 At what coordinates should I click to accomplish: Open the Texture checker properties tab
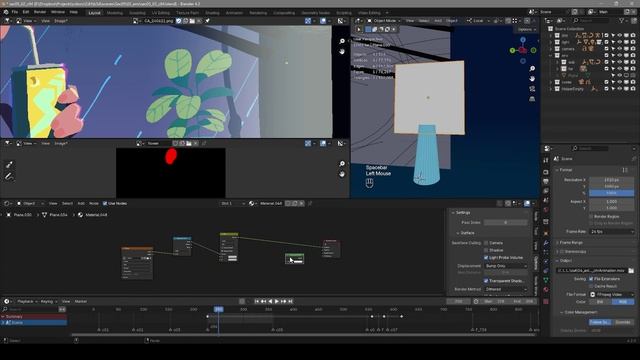pyautogui.click(x=546, y=302)
